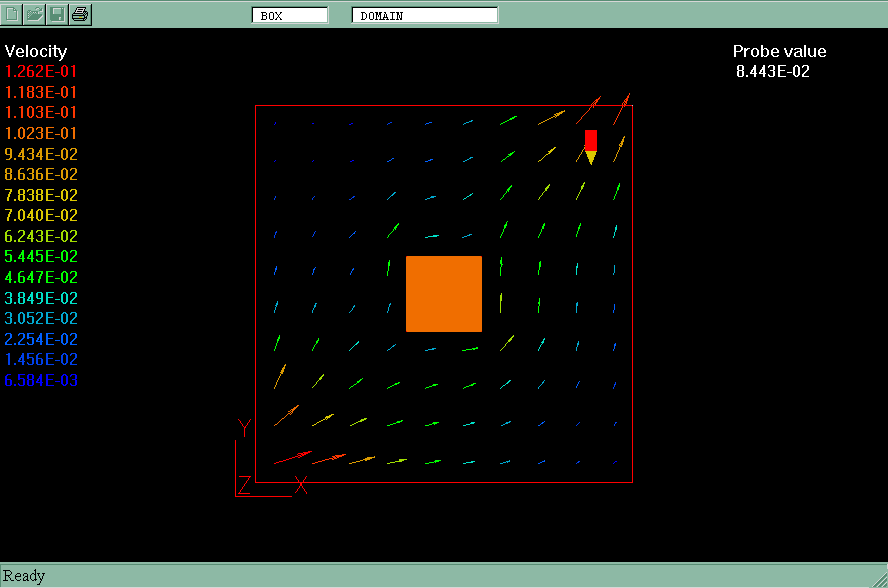Click the yellow probe tip arrow
Image resolution: width=888 pixels, height=588 pixels.
591,157
